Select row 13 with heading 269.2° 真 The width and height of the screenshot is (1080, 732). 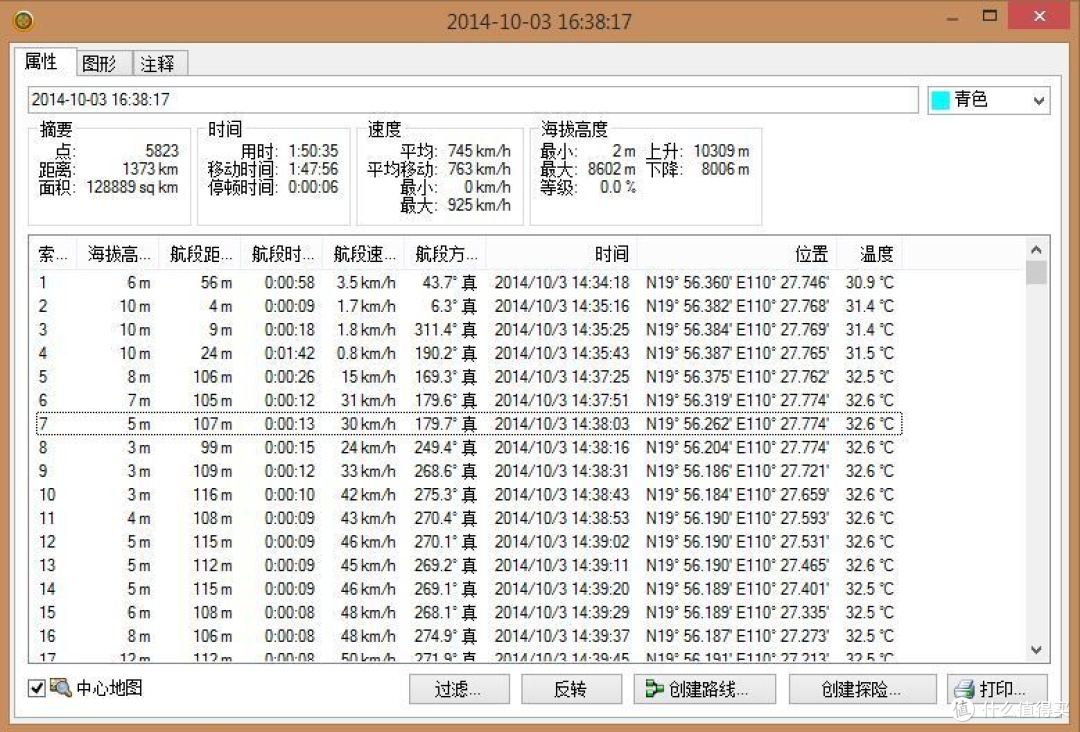[468, 565]
